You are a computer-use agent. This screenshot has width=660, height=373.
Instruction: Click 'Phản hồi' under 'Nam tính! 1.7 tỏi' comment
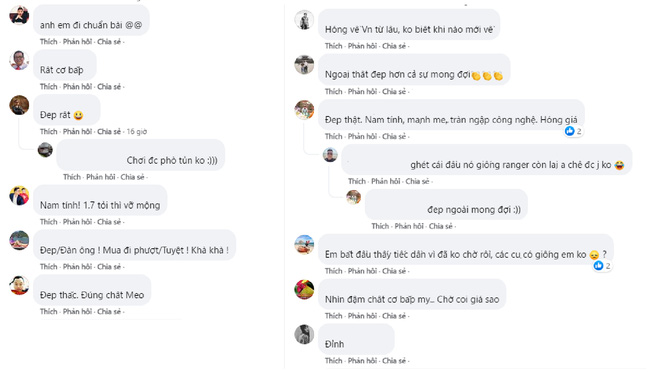(77, 221)
